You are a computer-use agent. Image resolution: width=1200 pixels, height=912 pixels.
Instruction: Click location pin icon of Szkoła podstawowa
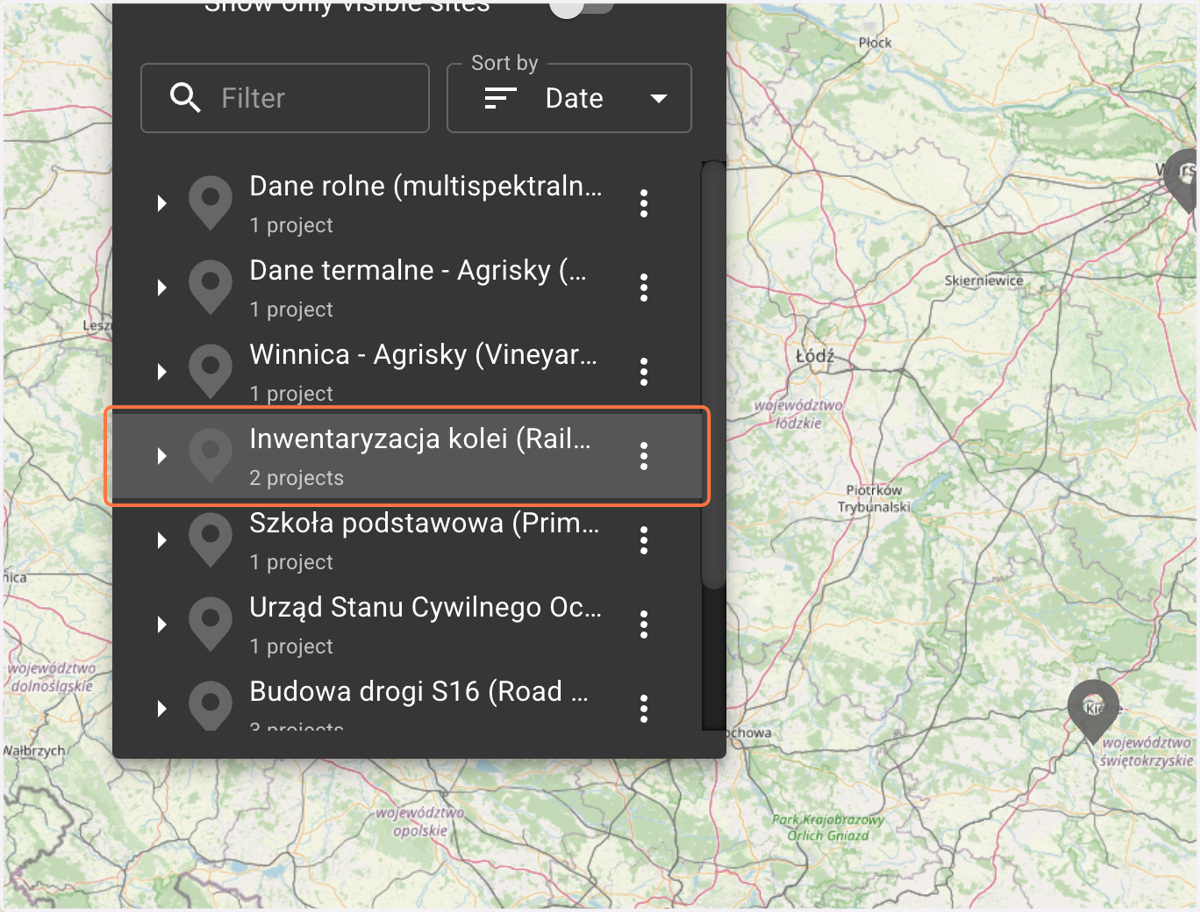pos(210,541)
